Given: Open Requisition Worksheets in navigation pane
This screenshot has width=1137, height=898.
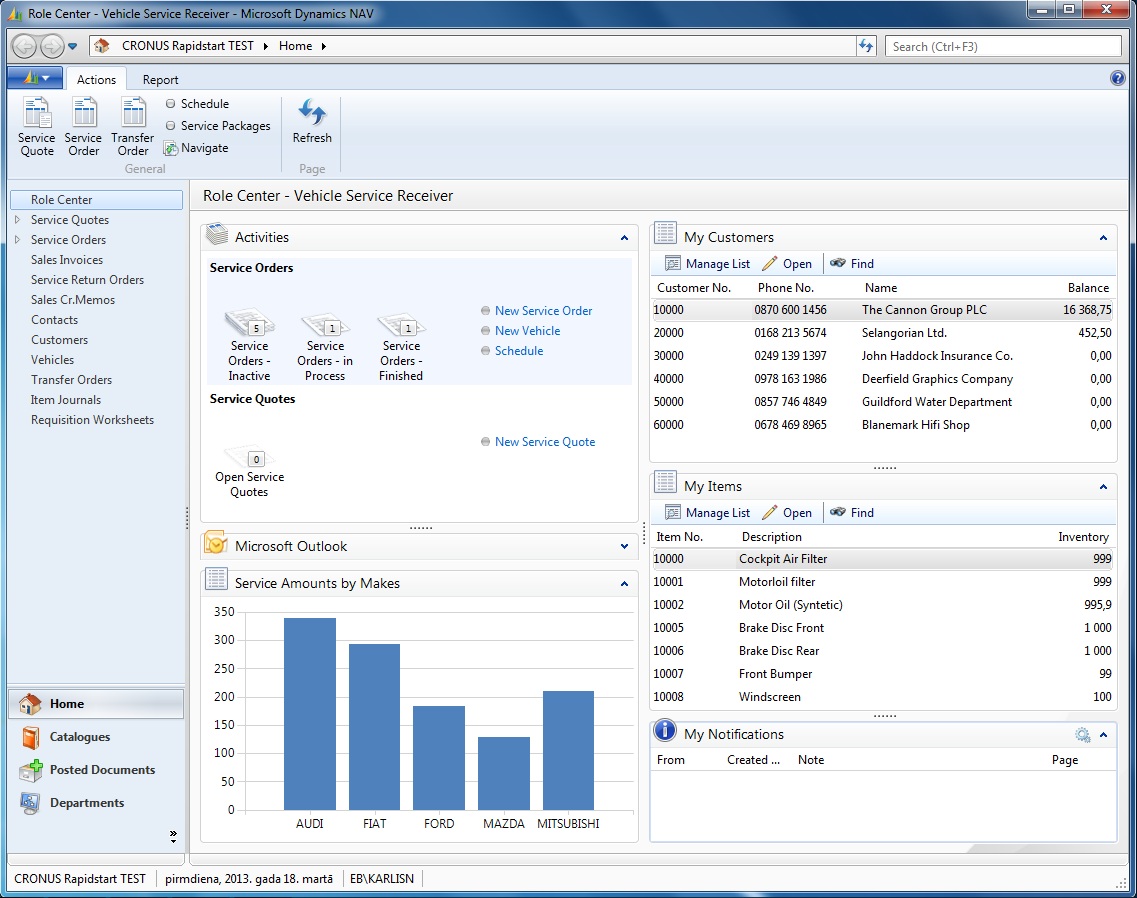Looking at the screenshot, I should click(x=92, y=420).
